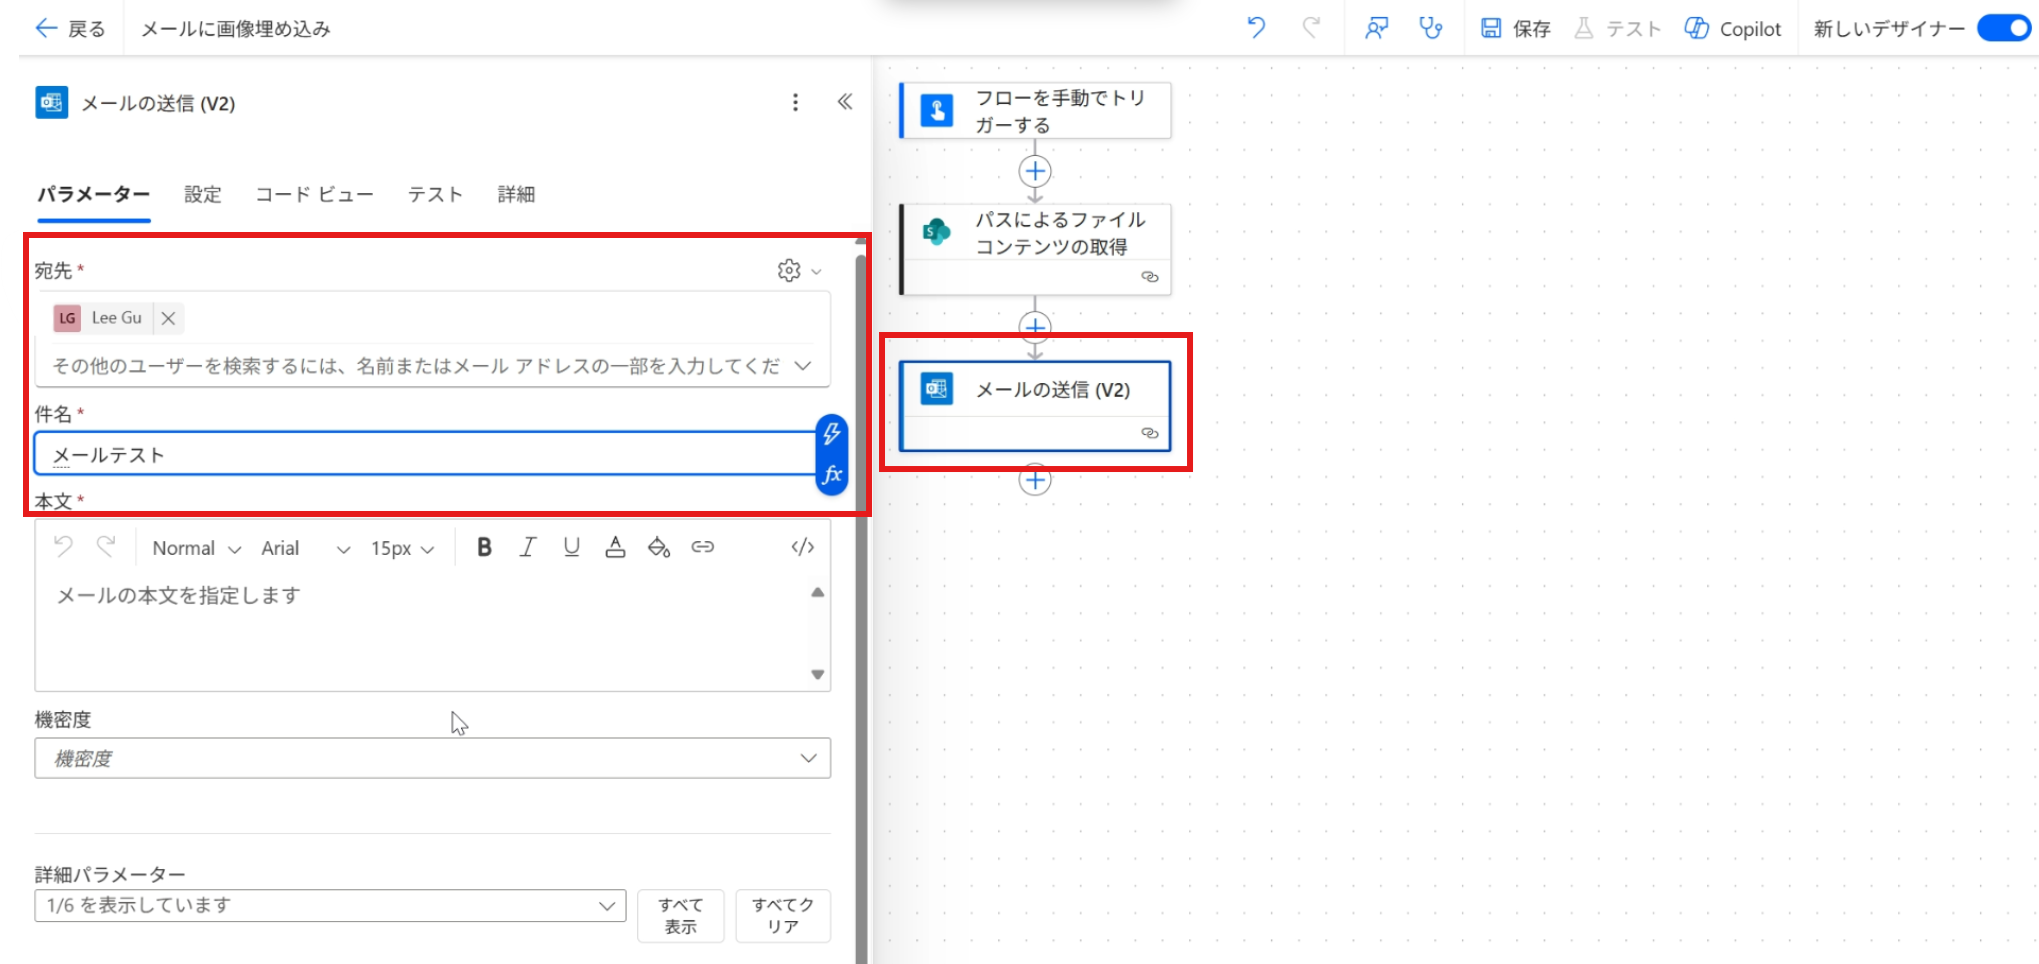Open dynamic content lightning icon on 件名
The image size is (2039, 964).
pos(828,432)
